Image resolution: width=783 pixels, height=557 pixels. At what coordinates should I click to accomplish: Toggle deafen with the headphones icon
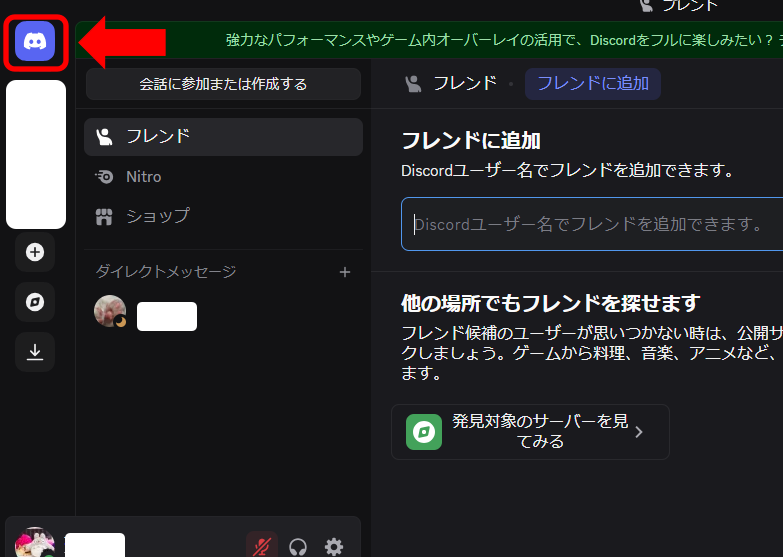tap(297, 546)
